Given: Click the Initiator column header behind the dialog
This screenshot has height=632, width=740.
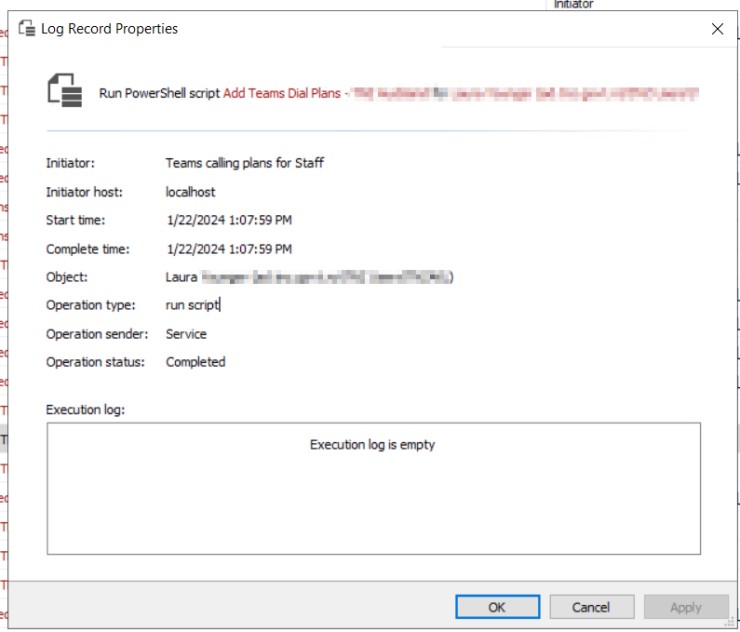Looking at the screenshot, I should point(573,5).
